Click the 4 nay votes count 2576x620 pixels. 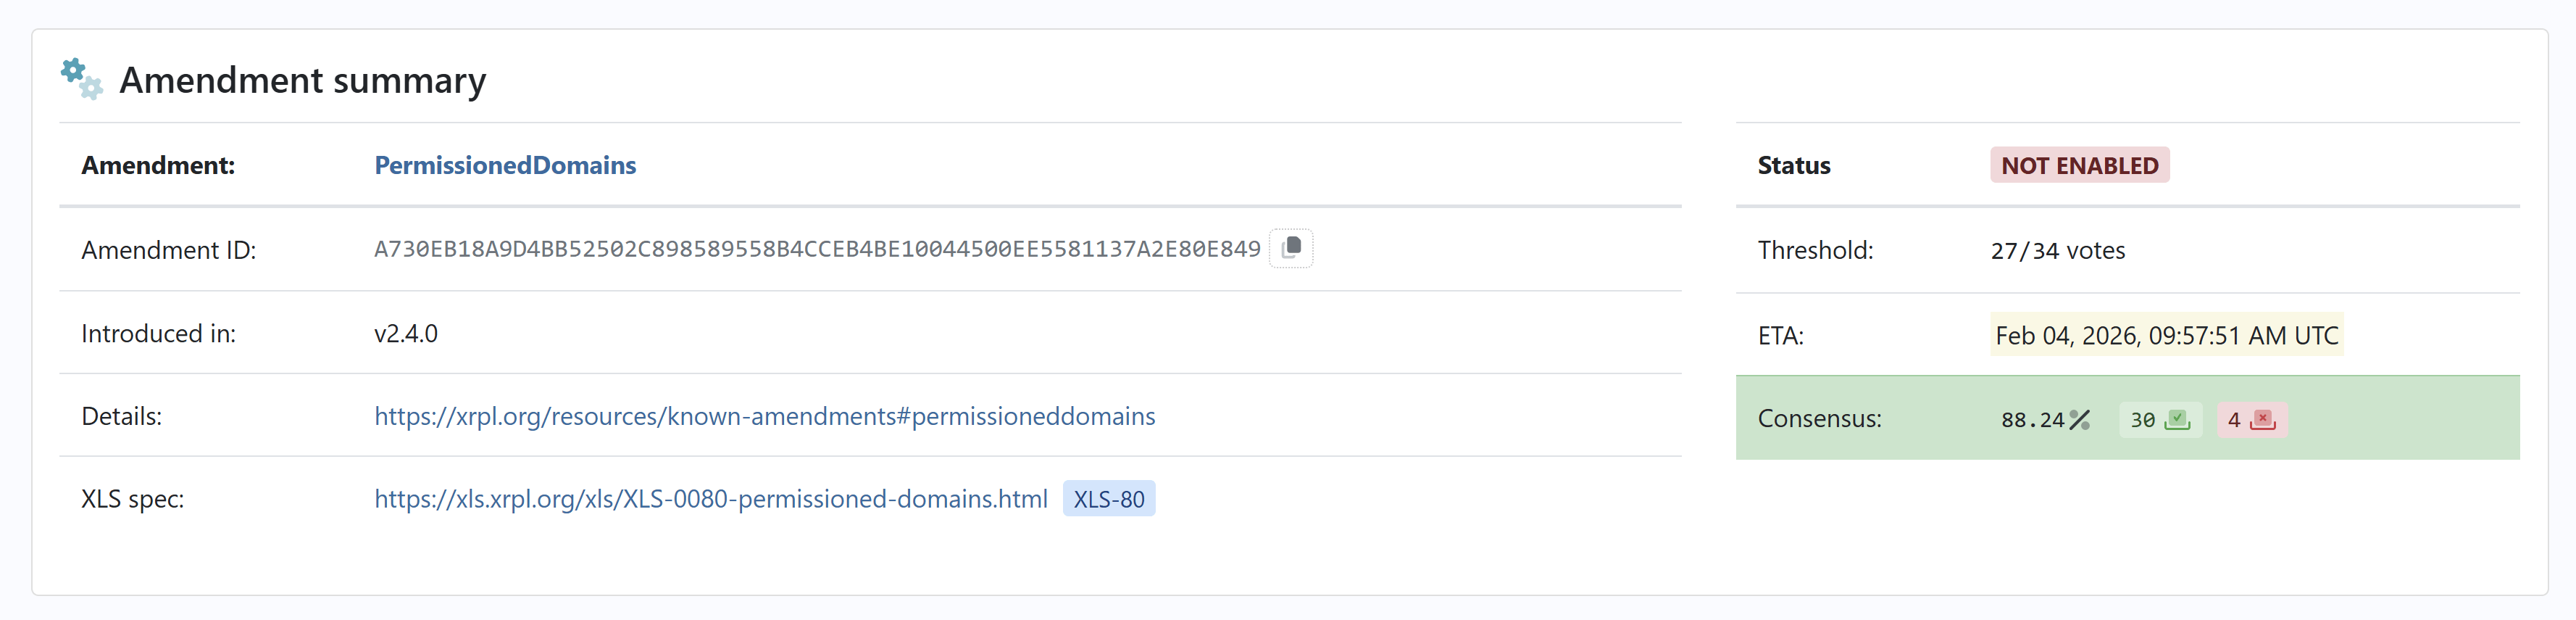(x=2234, y=420)
